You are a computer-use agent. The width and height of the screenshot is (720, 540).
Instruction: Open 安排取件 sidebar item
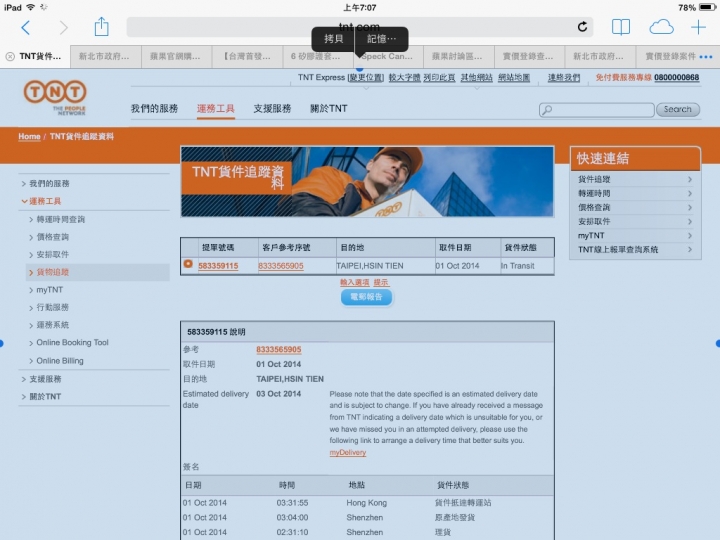coord(53,254)
